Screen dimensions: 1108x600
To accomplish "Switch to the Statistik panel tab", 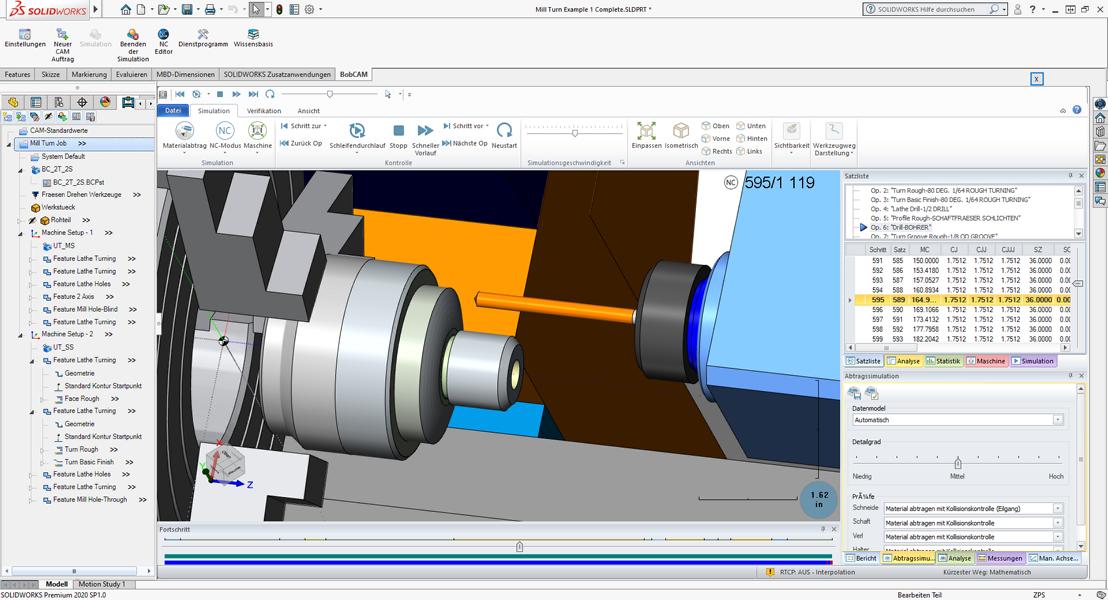I will (x=943, y=361).
